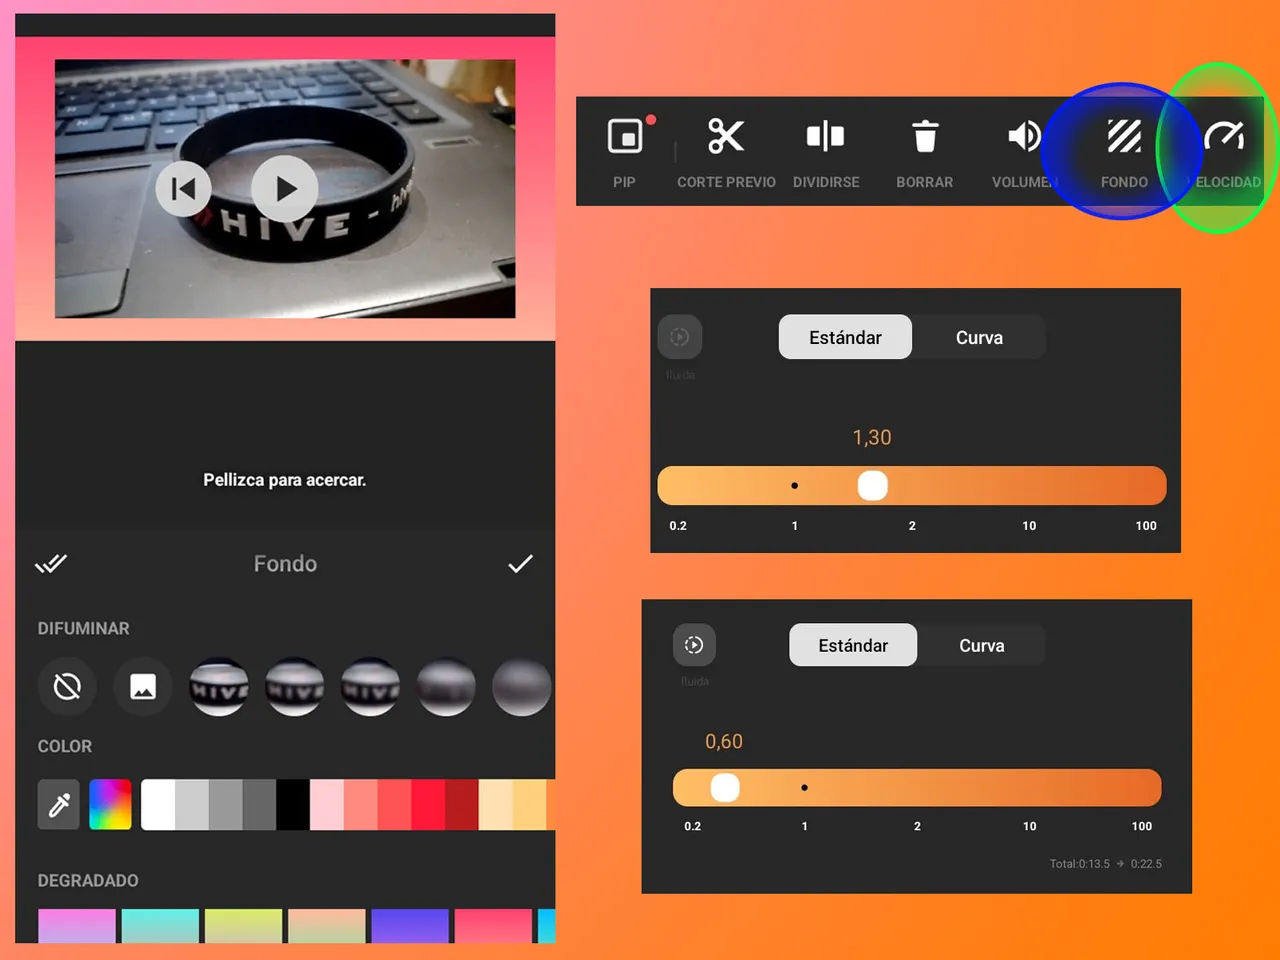Select the no-blur option under Difuminar
1280x960 pixels.
click(x=67, y=687)
